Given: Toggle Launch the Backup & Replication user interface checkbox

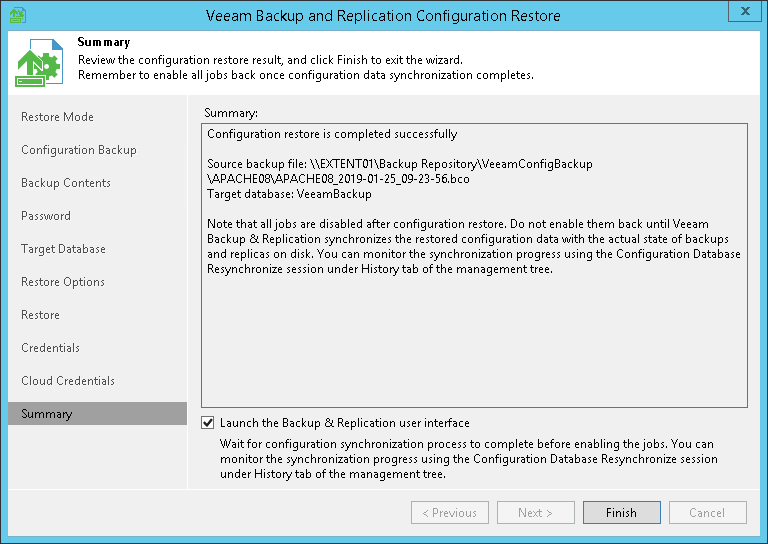Looking at the screenshot, I should tap(208, 423).
